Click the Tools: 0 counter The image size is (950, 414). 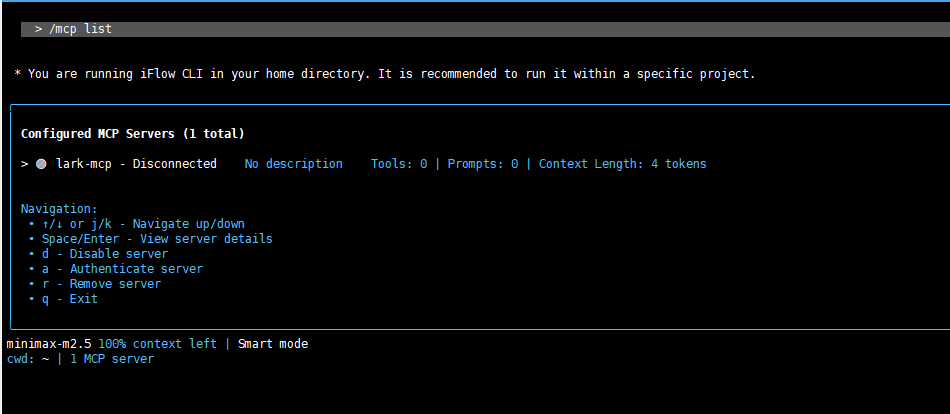(x=399, y=164)
